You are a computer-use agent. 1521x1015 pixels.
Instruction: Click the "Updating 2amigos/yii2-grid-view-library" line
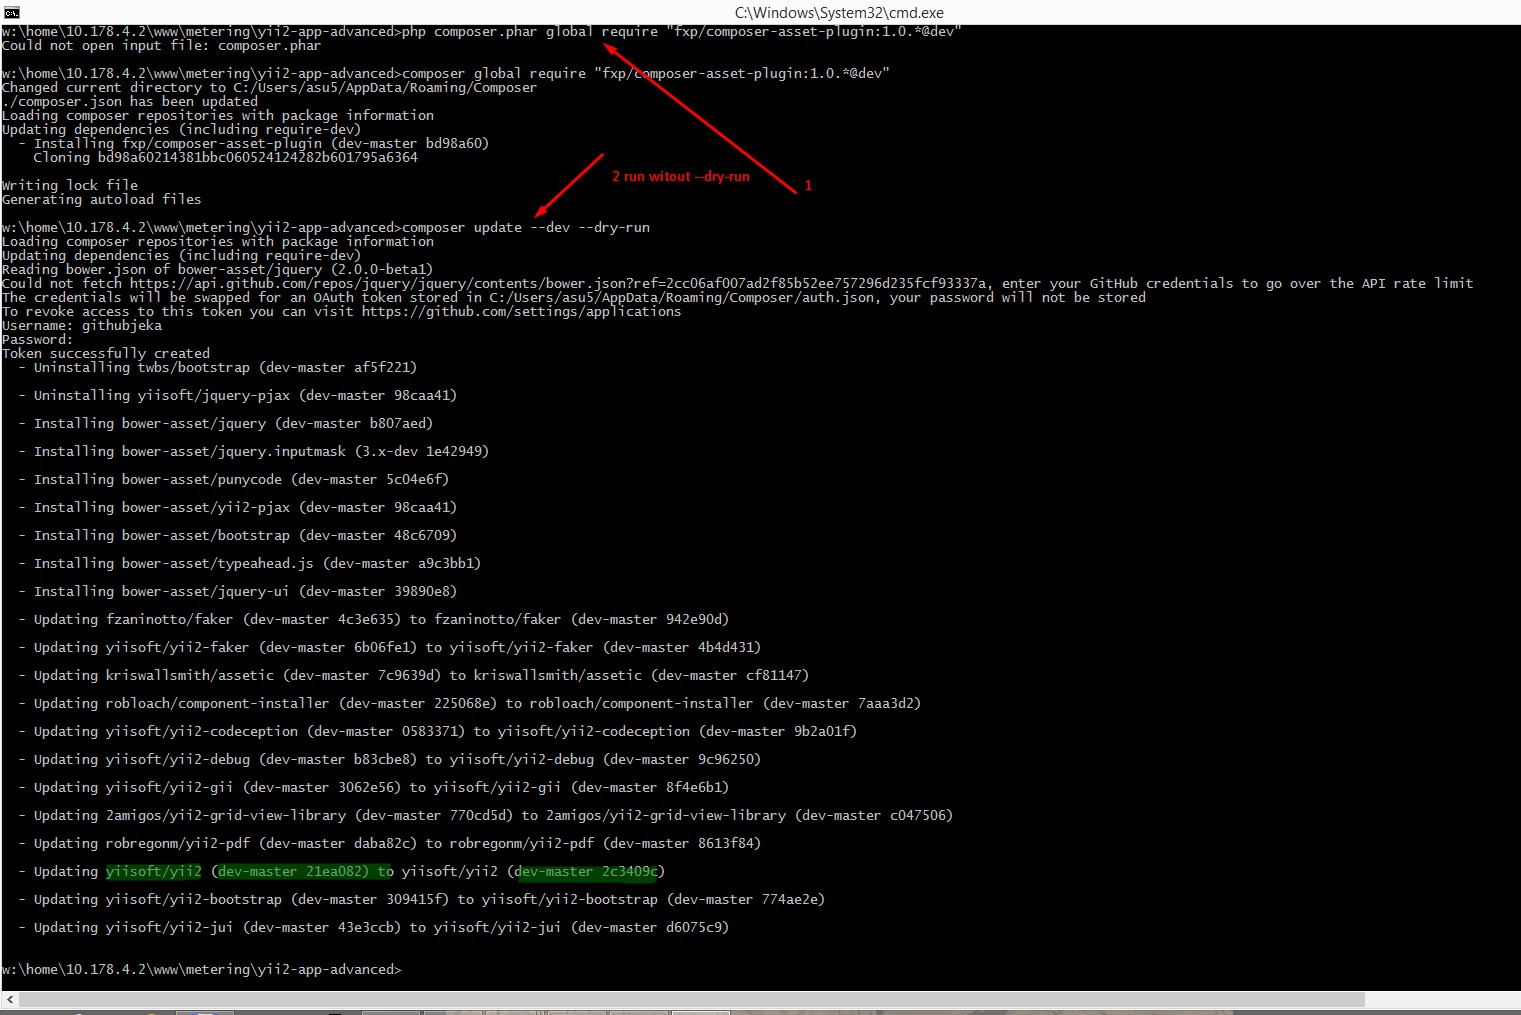[x=494, y=815]
